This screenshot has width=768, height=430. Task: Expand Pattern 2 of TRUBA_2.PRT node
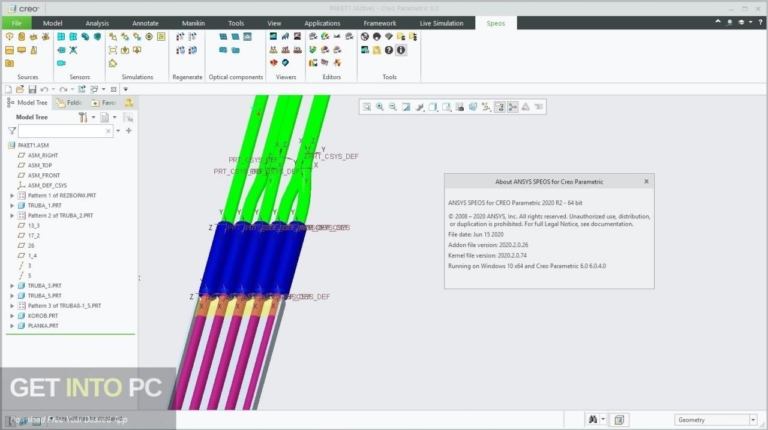(x=12, y=215)
